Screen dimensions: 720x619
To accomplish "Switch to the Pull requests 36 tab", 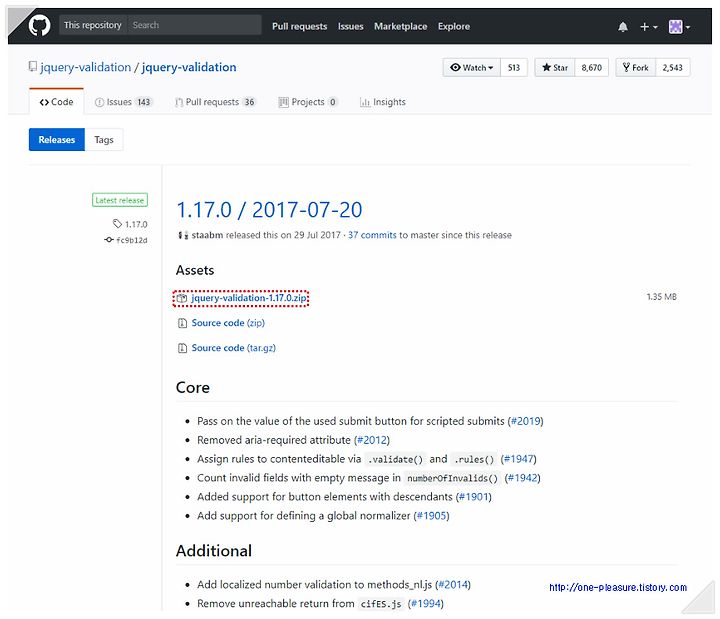I will pos(215,102).
